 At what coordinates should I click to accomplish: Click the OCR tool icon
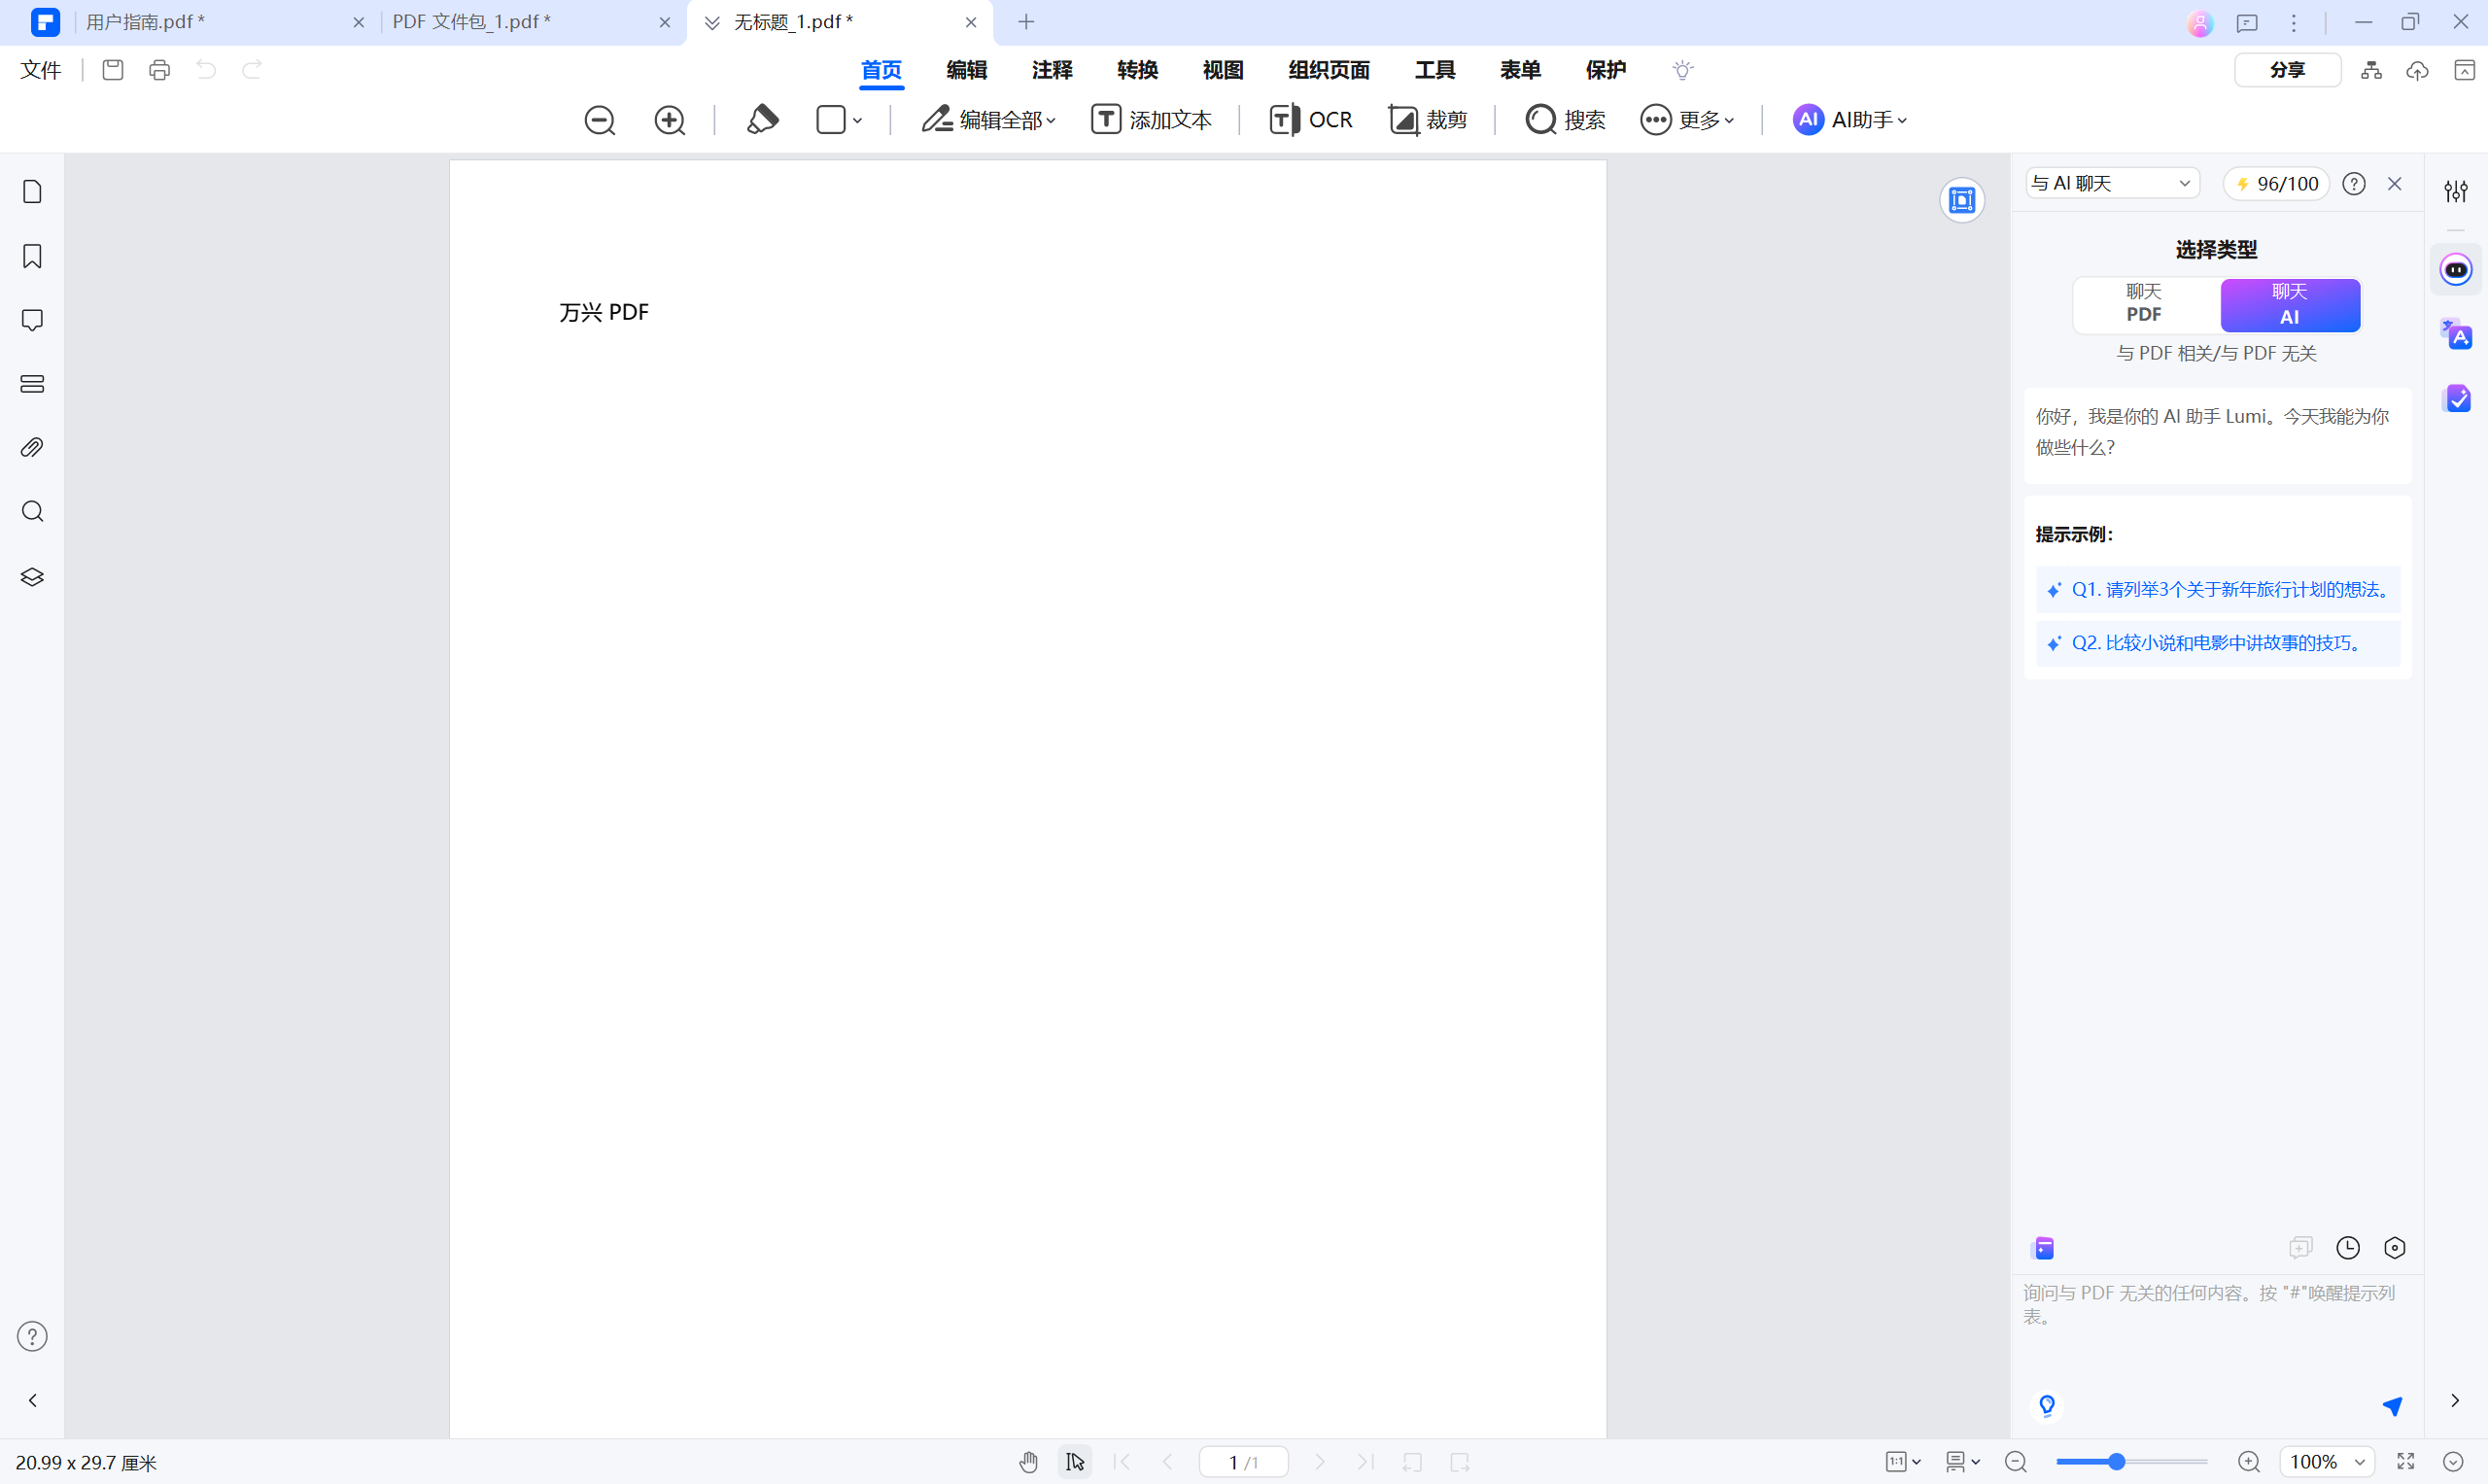1309,120
